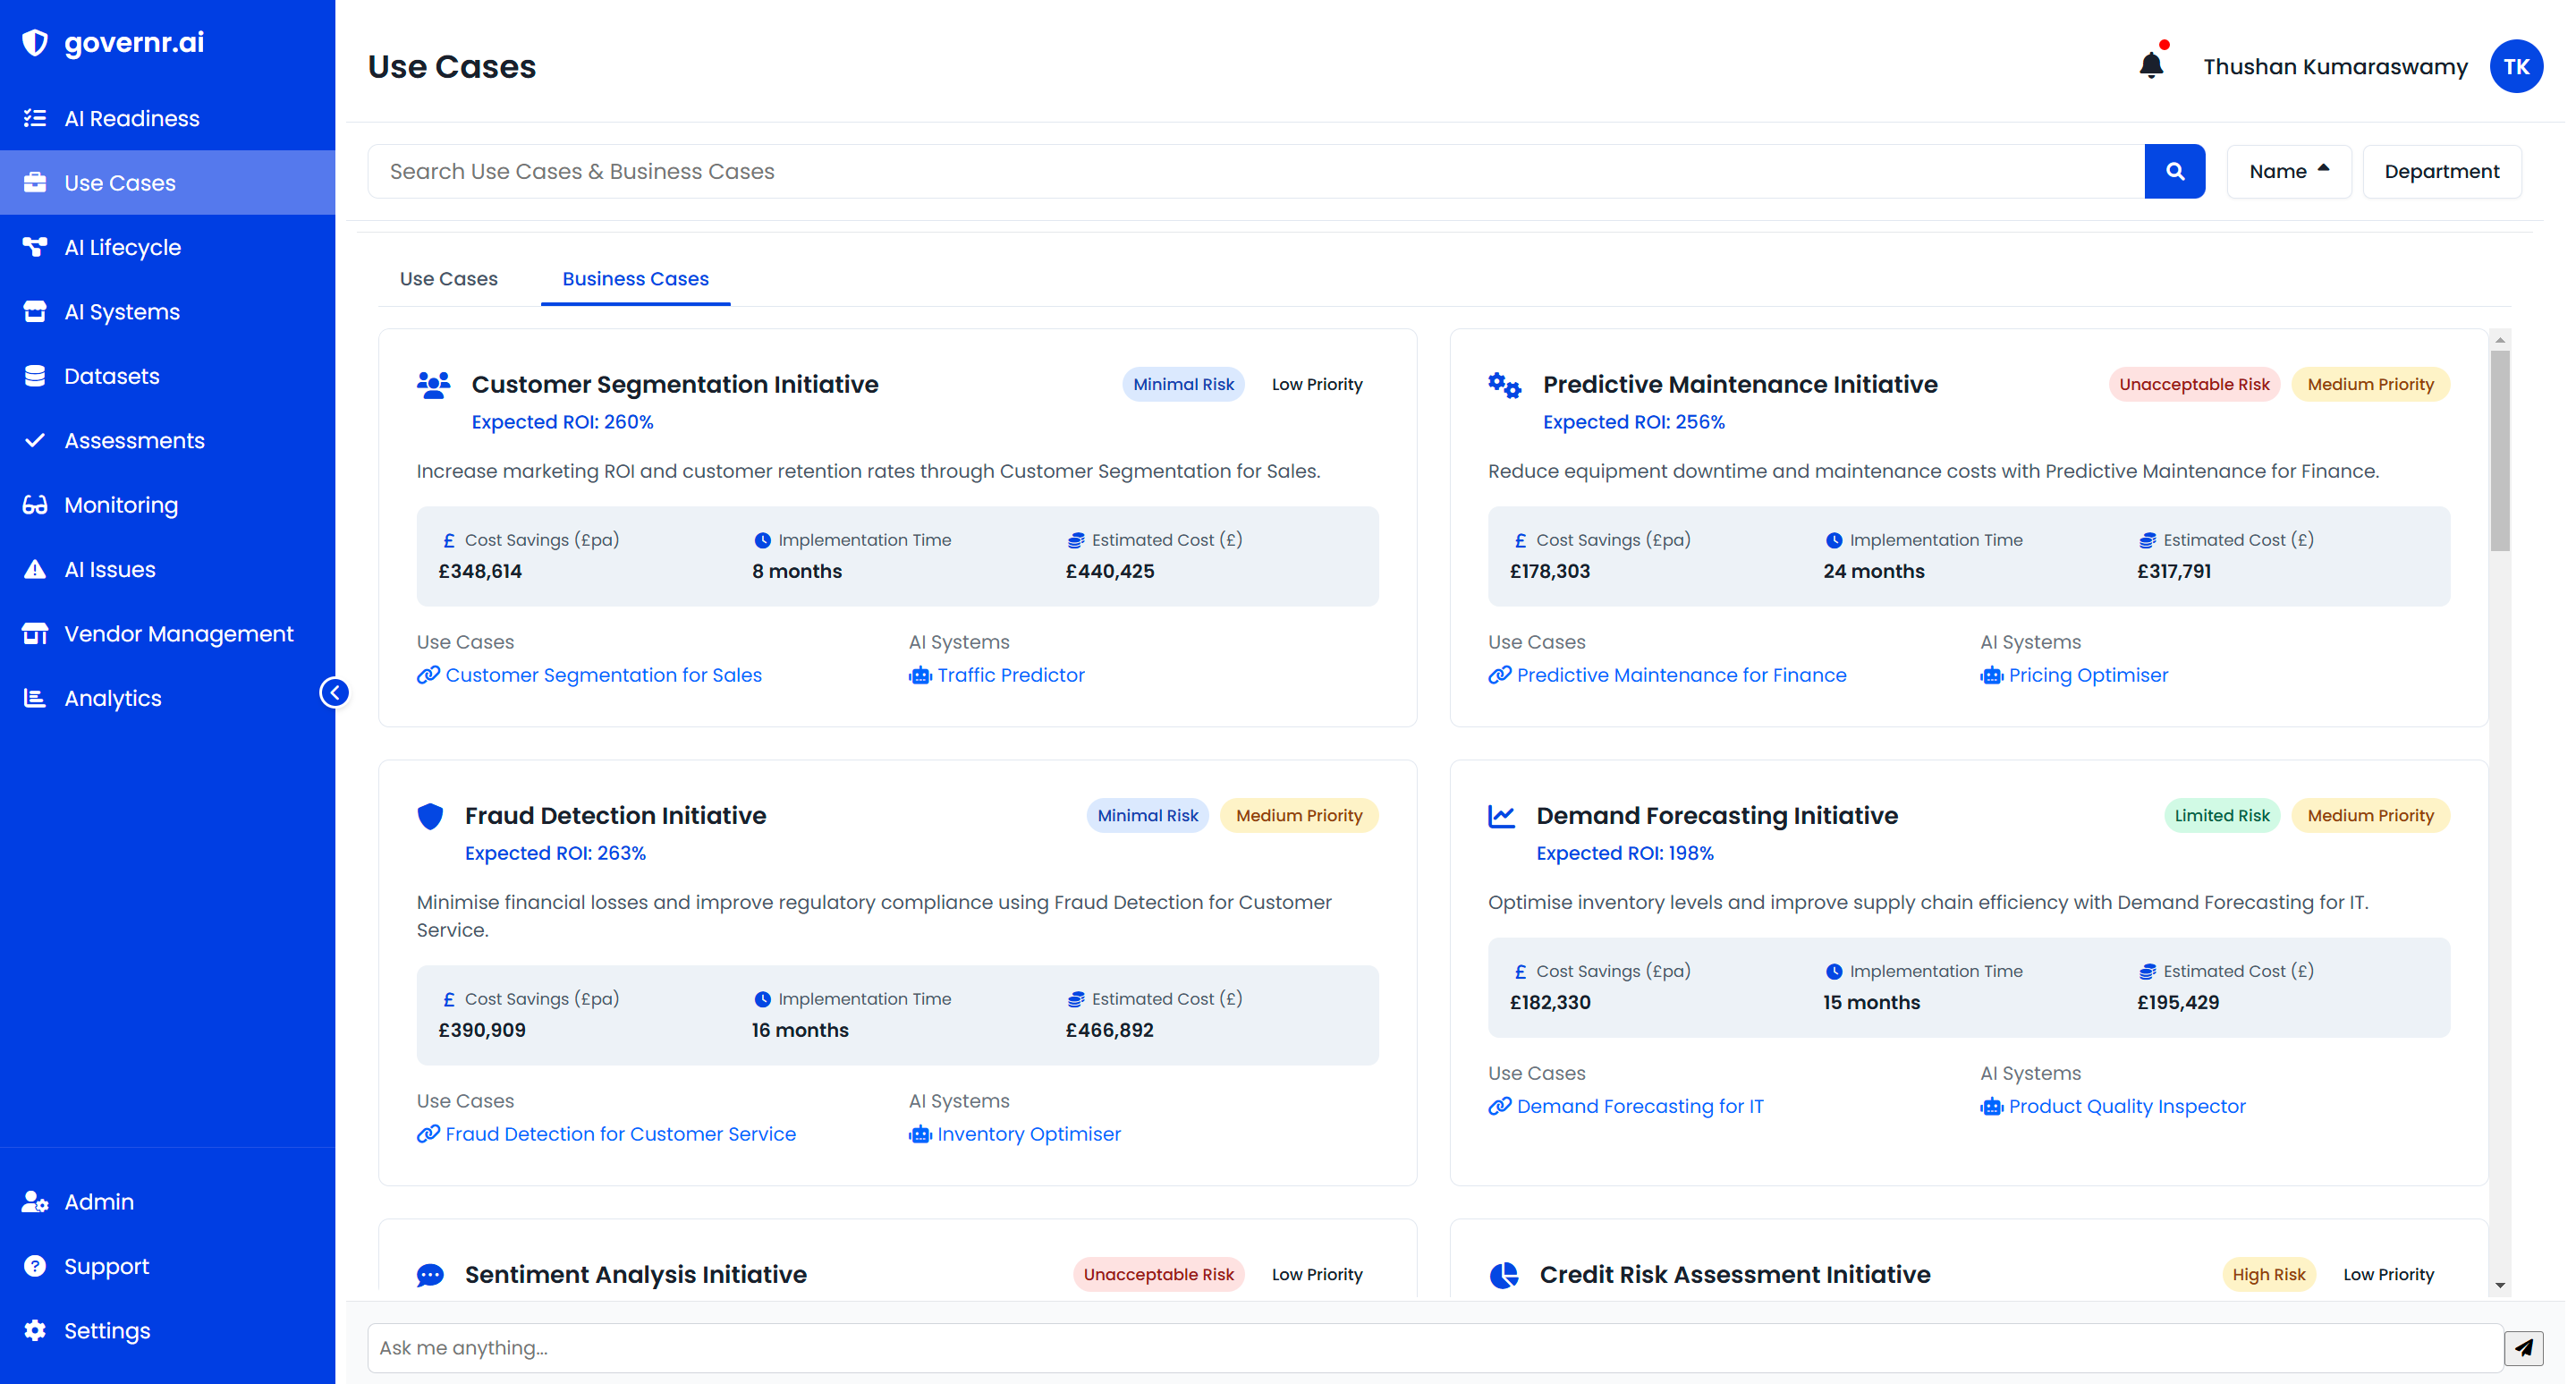Click Thushan Kumaraswamy user name
The image size is (2576, 1384).
pyautogui.click(x=2335, y=67)
